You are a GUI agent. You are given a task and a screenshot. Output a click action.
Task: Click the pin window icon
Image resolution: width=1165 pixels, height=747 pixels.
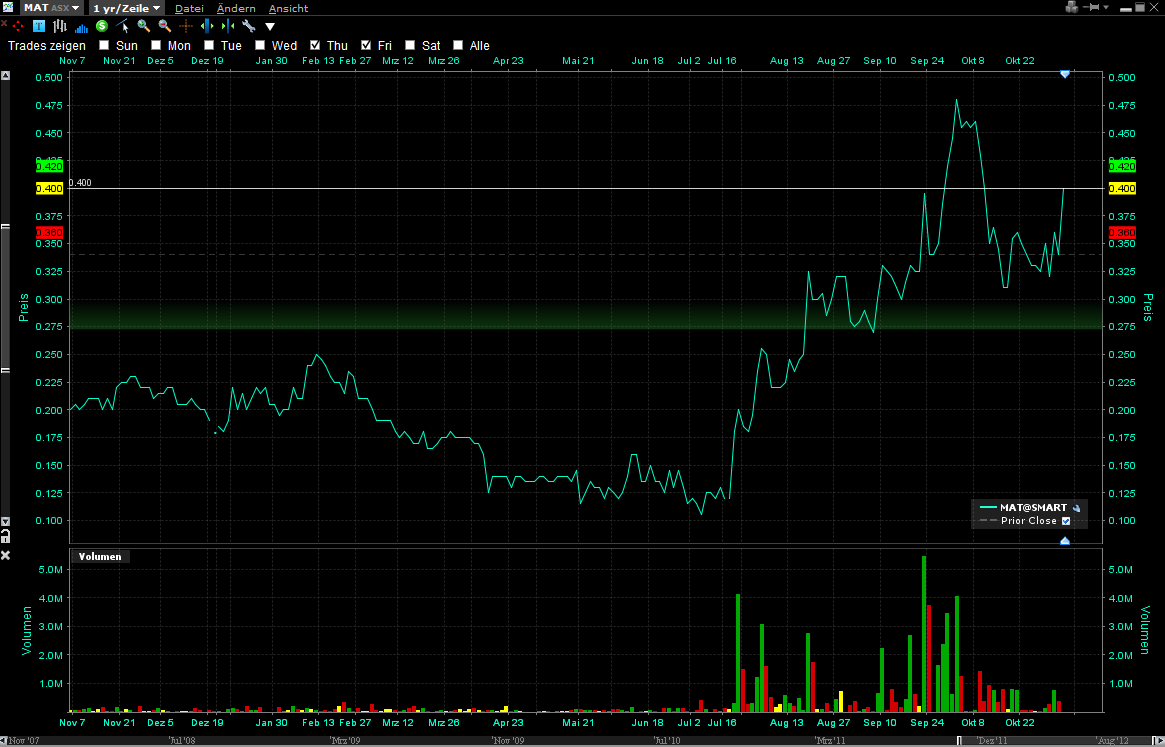pos(1091,7)
